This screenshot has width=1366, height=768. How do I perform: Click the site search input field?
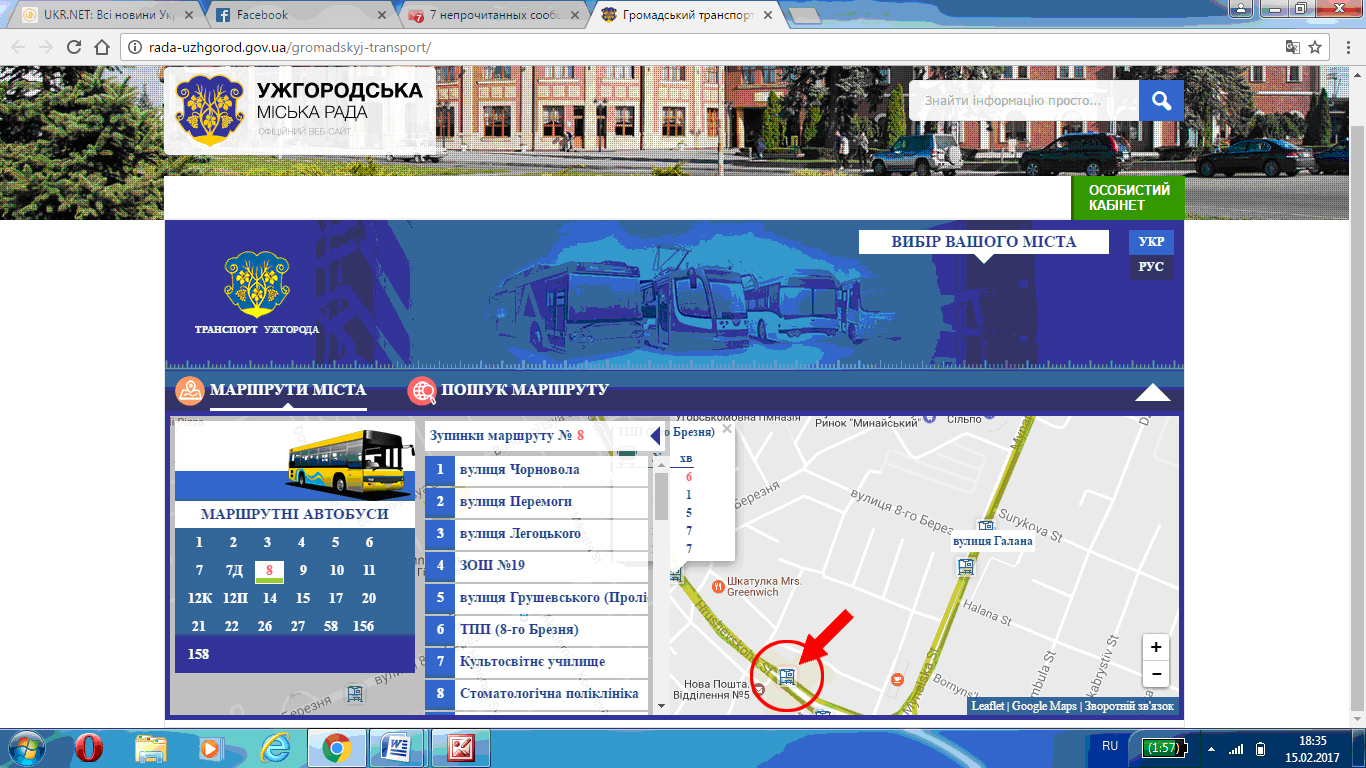pos(1026,100)
